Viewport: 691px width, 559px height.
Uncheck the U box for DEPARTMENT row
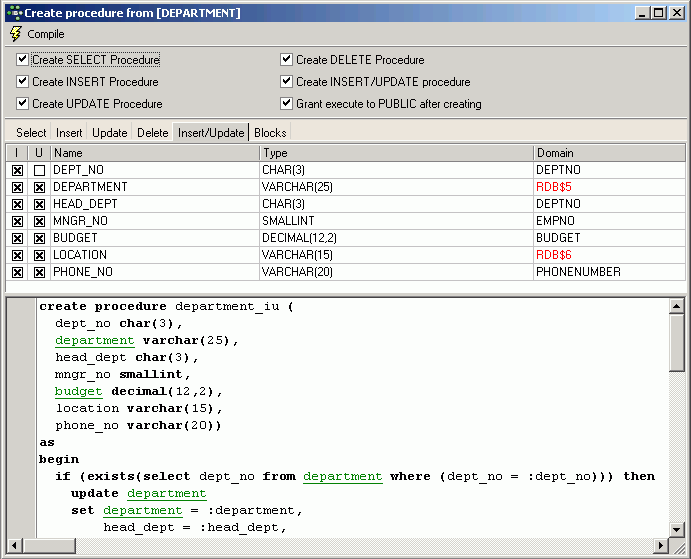[39, 187]
